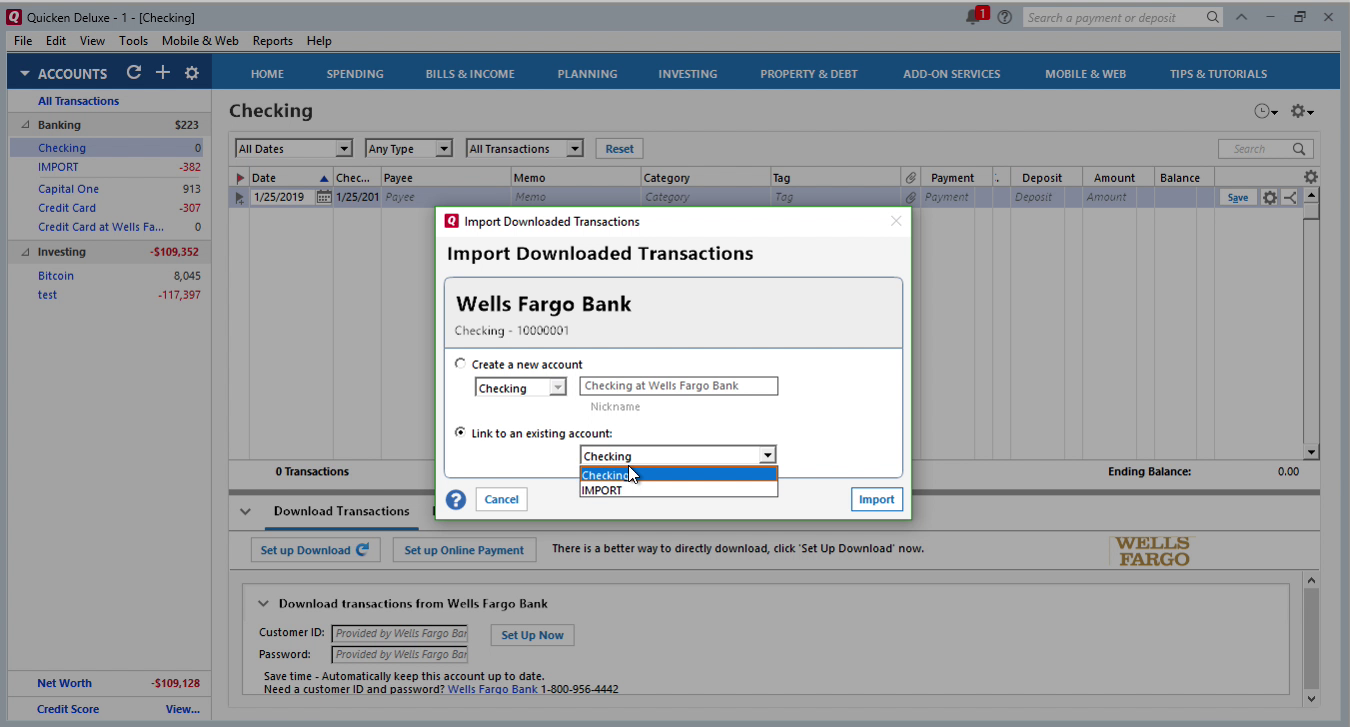This screenshot has height=727, width=1350.
Task: Save the transaction with Save button
Action: coord(1238,197)
